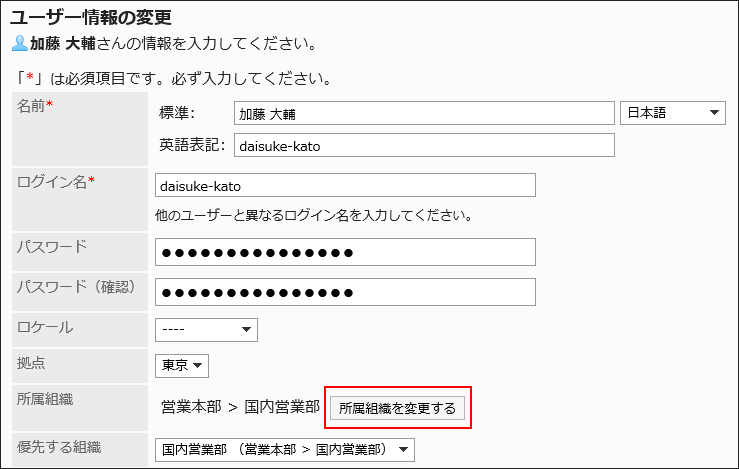Click the ログイン名 field label
739x469 pixels.
coord(56,182)
